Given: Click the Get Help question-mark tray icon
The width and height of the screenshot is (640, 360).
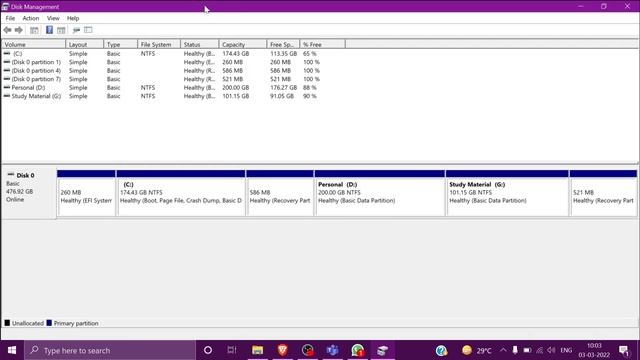Looking at the screenshot, I should pos(441,350).
